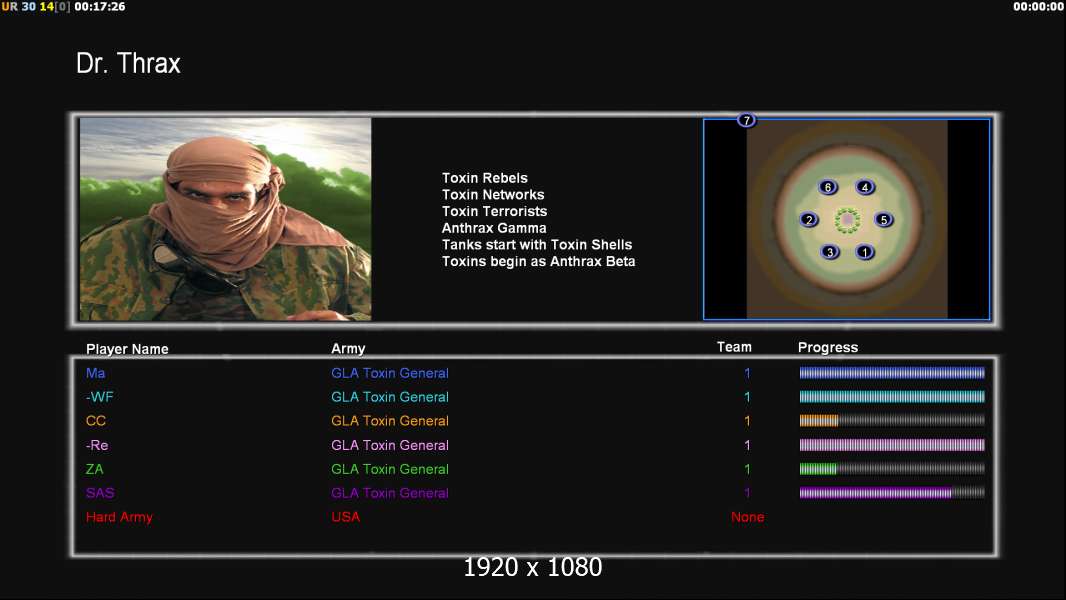1066x600 pixels.
Task: Click the Army column header
Action: point(348,349)
